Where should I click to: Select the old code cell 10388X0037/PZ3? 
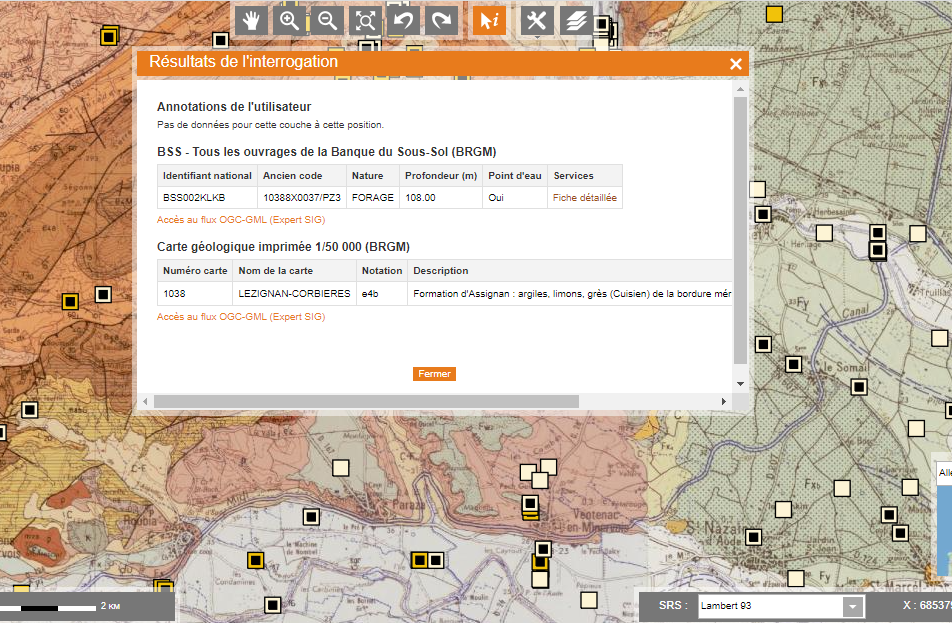pos(302,197)
